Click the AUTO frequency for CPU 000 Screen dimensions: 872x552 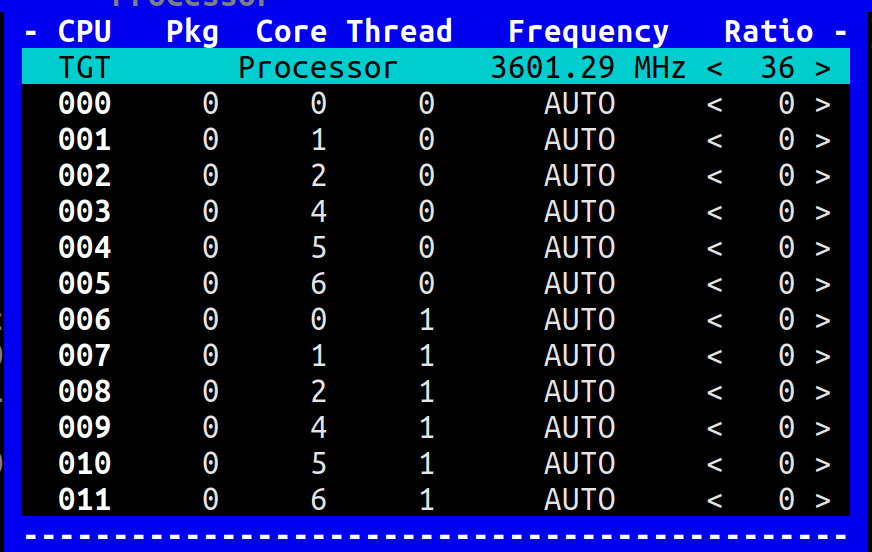579,104
